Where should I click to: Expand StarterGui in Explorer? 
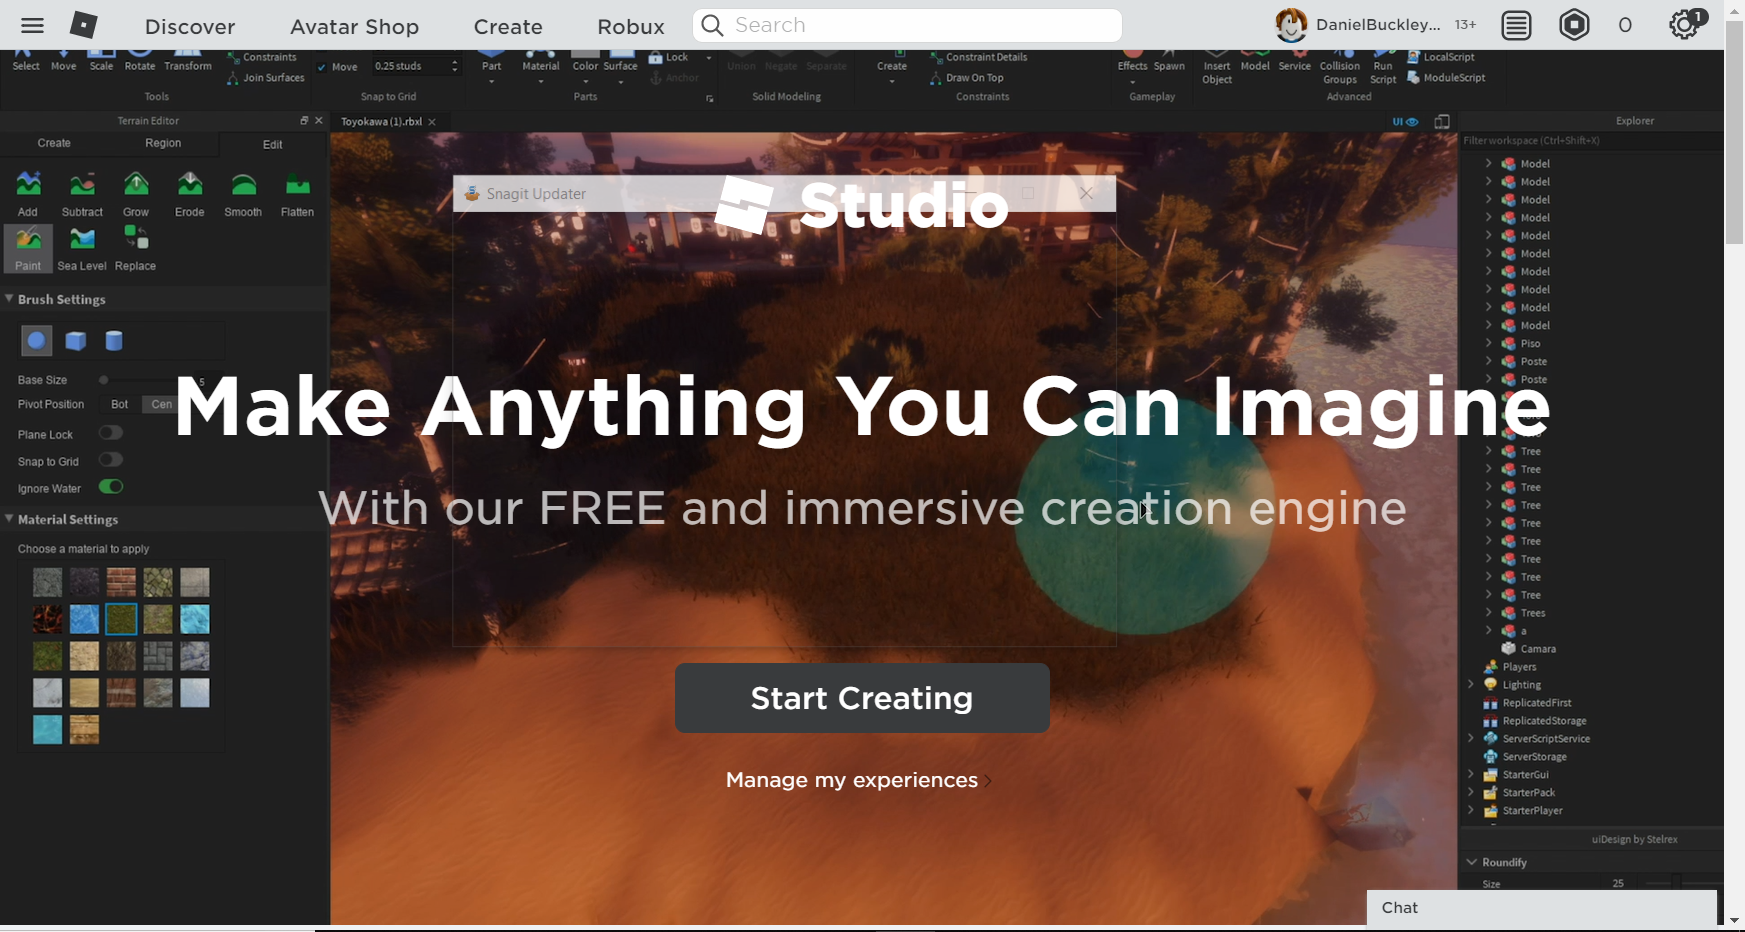click(1471, 775)
